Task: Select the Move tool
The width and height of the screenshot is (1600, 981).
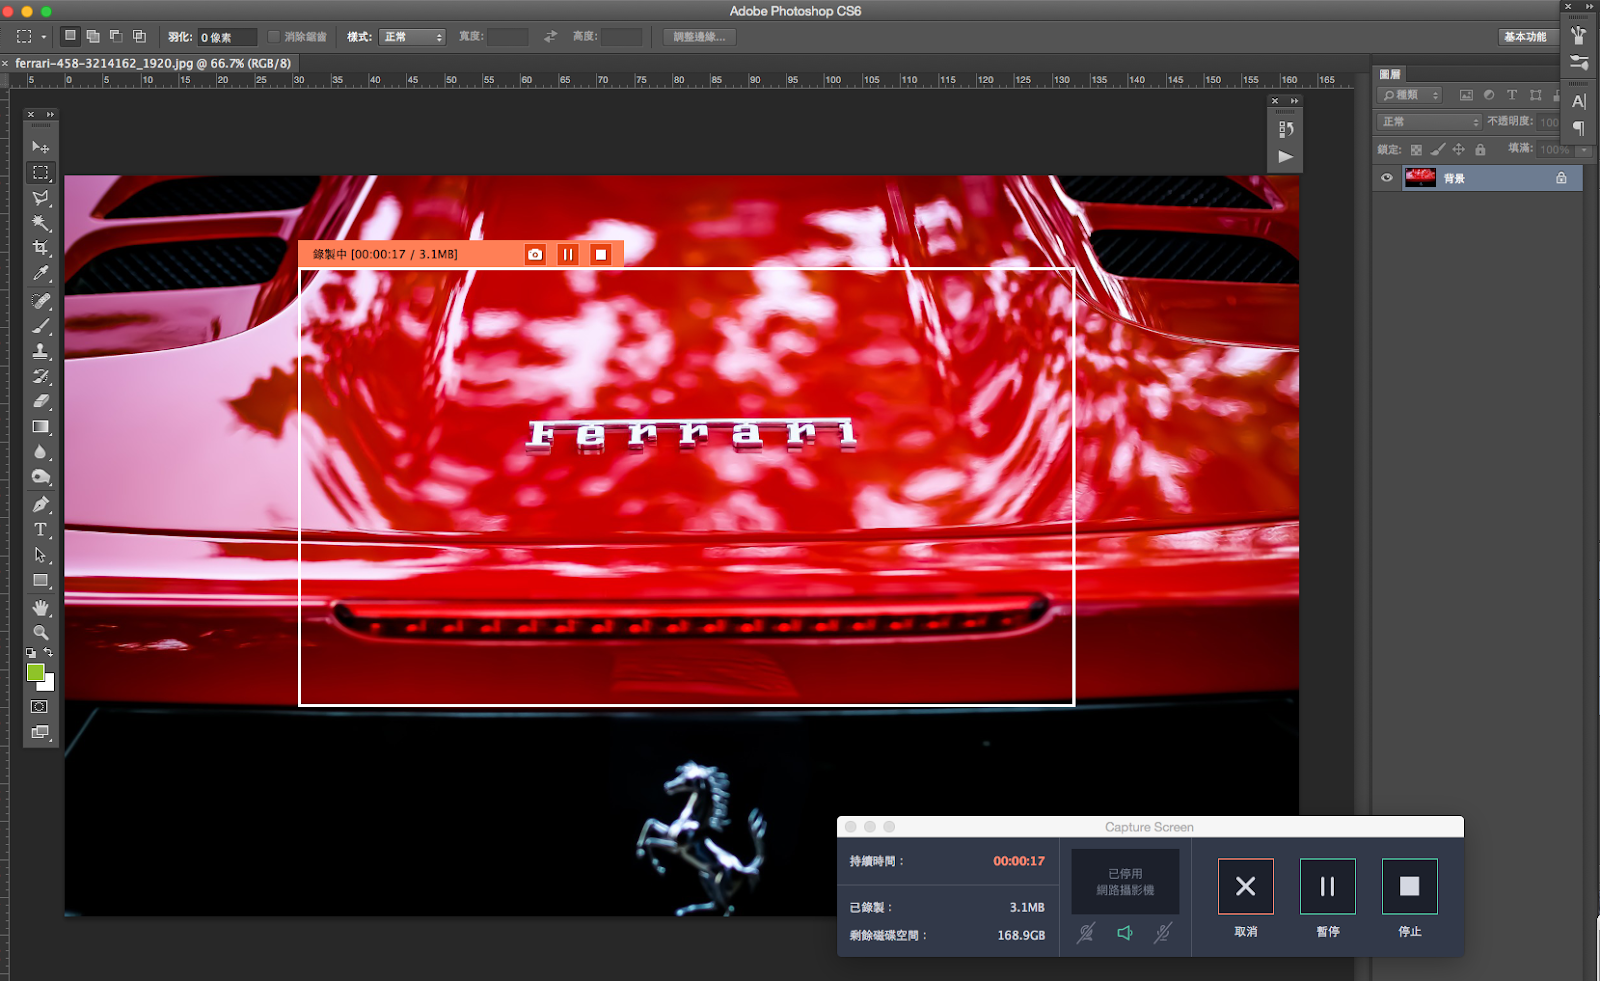Action: coord(40,147)
